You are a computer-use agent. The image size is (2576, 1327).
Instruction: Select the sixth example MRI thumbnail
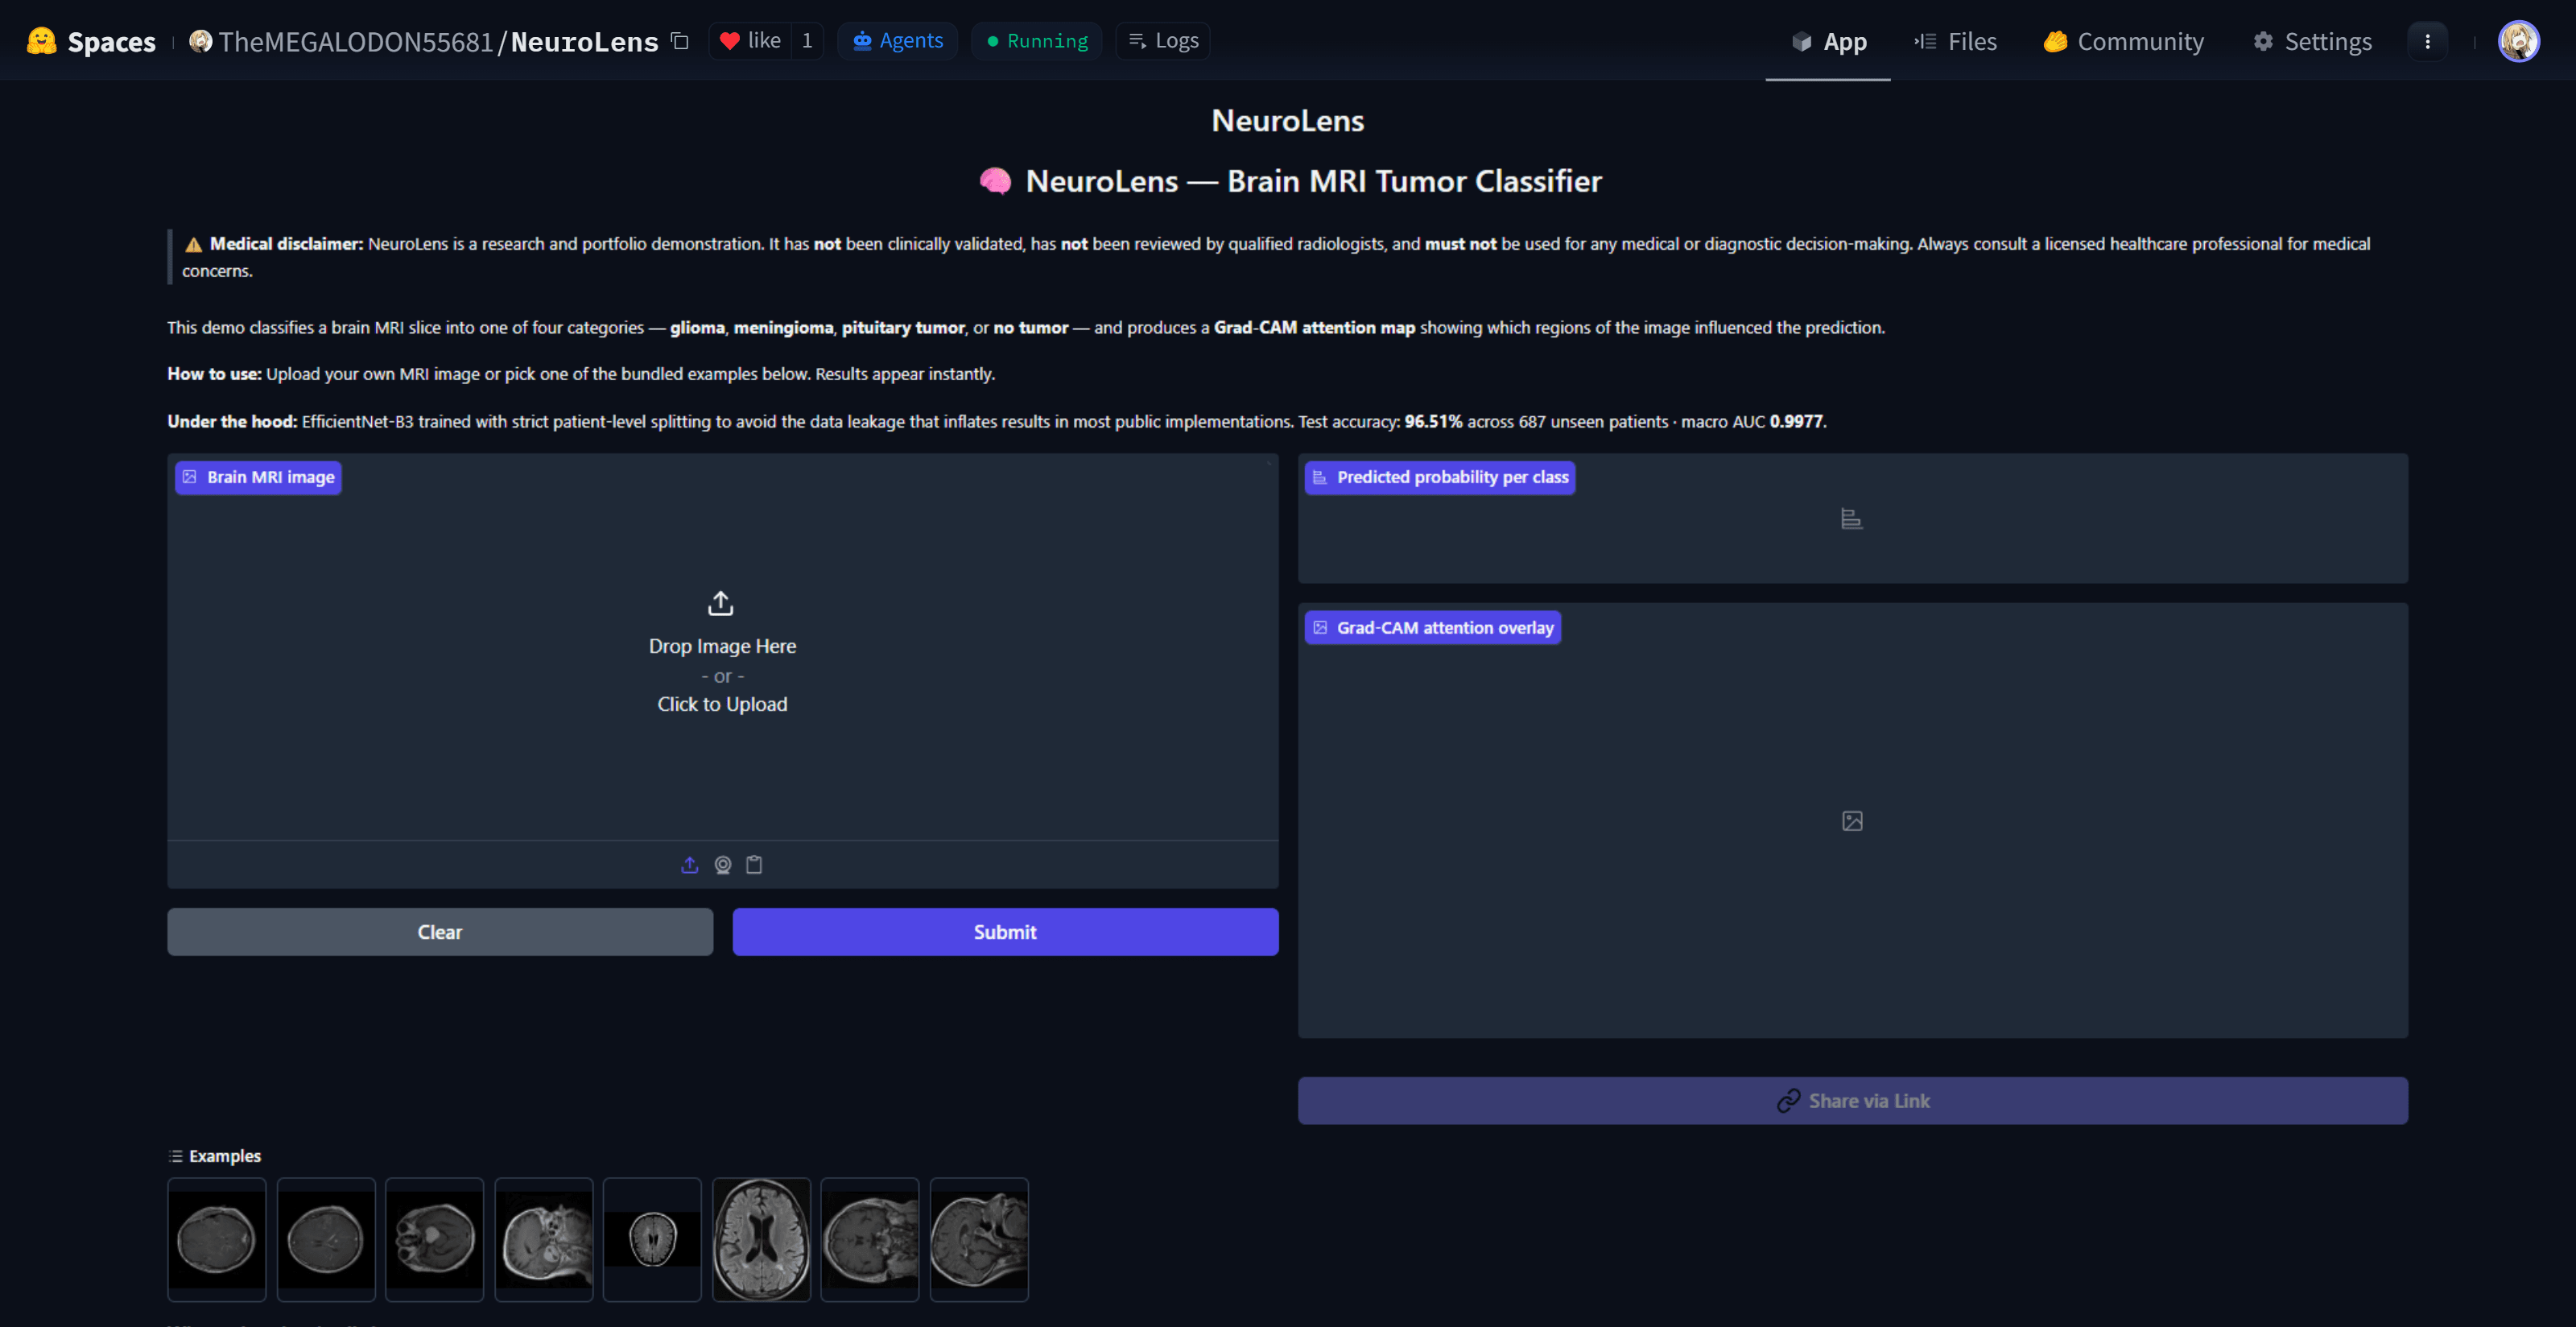(x=762, y=1240)
